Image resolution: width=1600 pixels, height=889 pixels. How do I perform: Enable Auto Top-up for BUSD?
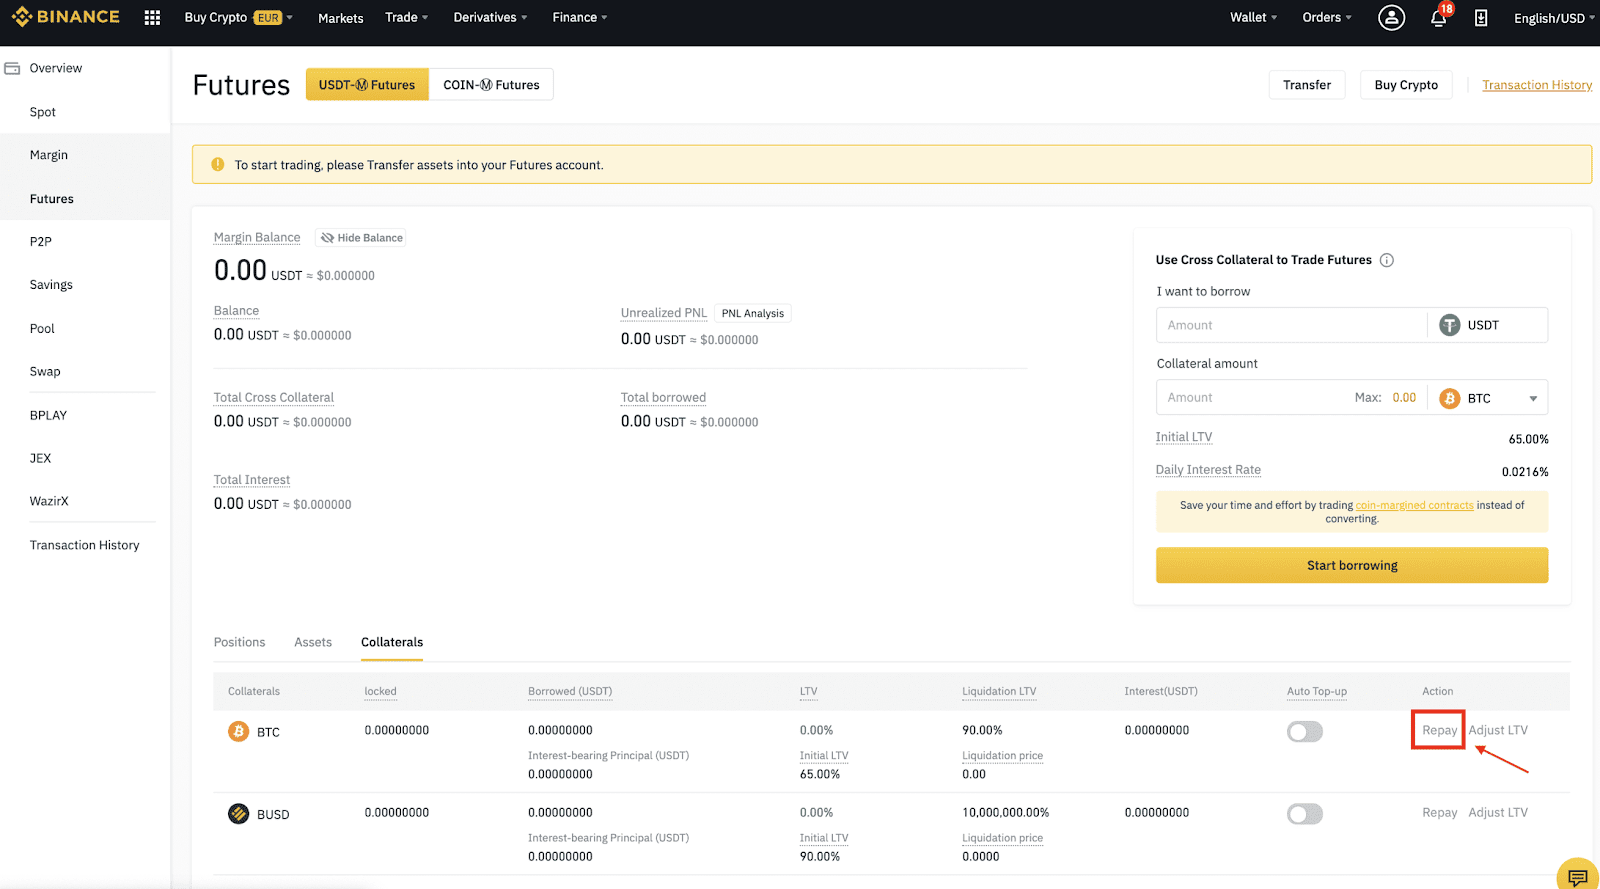[x=1305, y=813]
